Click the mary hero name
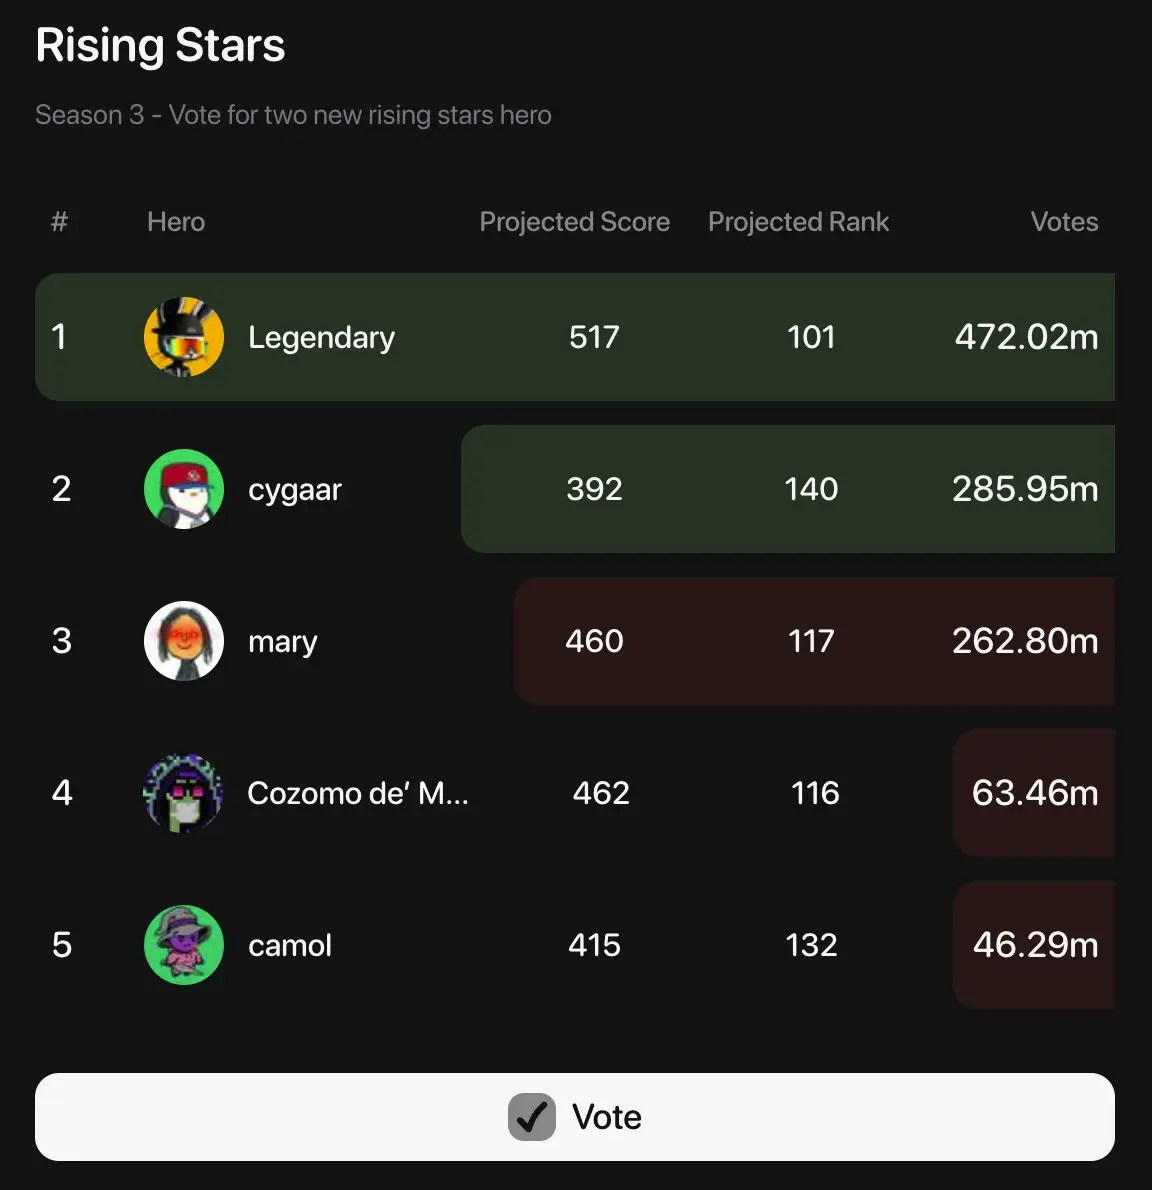This screenshot has height=1190, width=1152. pos(283,643)
